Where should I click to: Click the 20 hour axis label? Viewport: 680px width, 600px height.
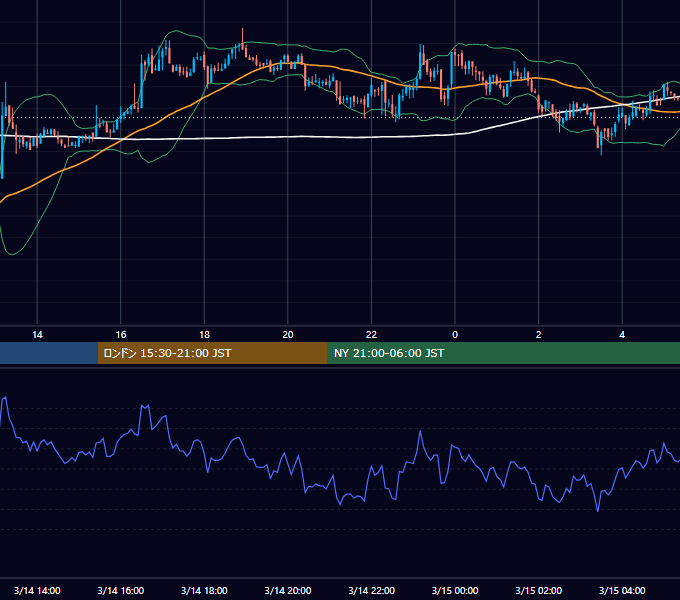click(x=288, y=335)
